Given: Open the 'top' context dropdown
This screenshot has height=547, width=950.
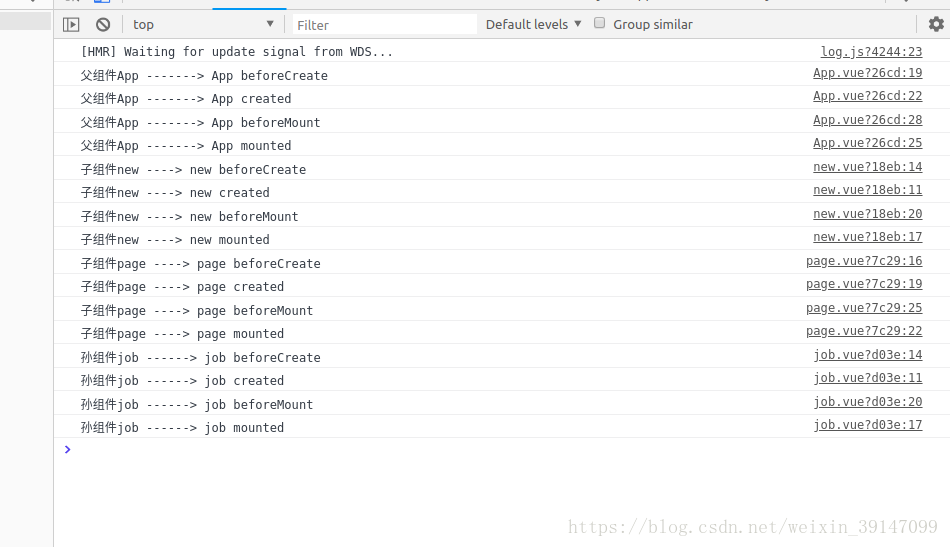Looking at the screenshot, I should (203, 24).
